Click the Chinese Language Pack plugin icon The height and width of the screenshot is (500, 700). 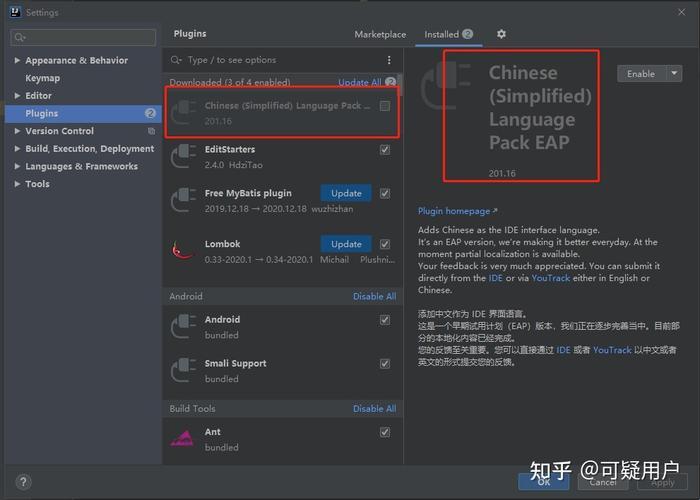(x=183, y=112)
